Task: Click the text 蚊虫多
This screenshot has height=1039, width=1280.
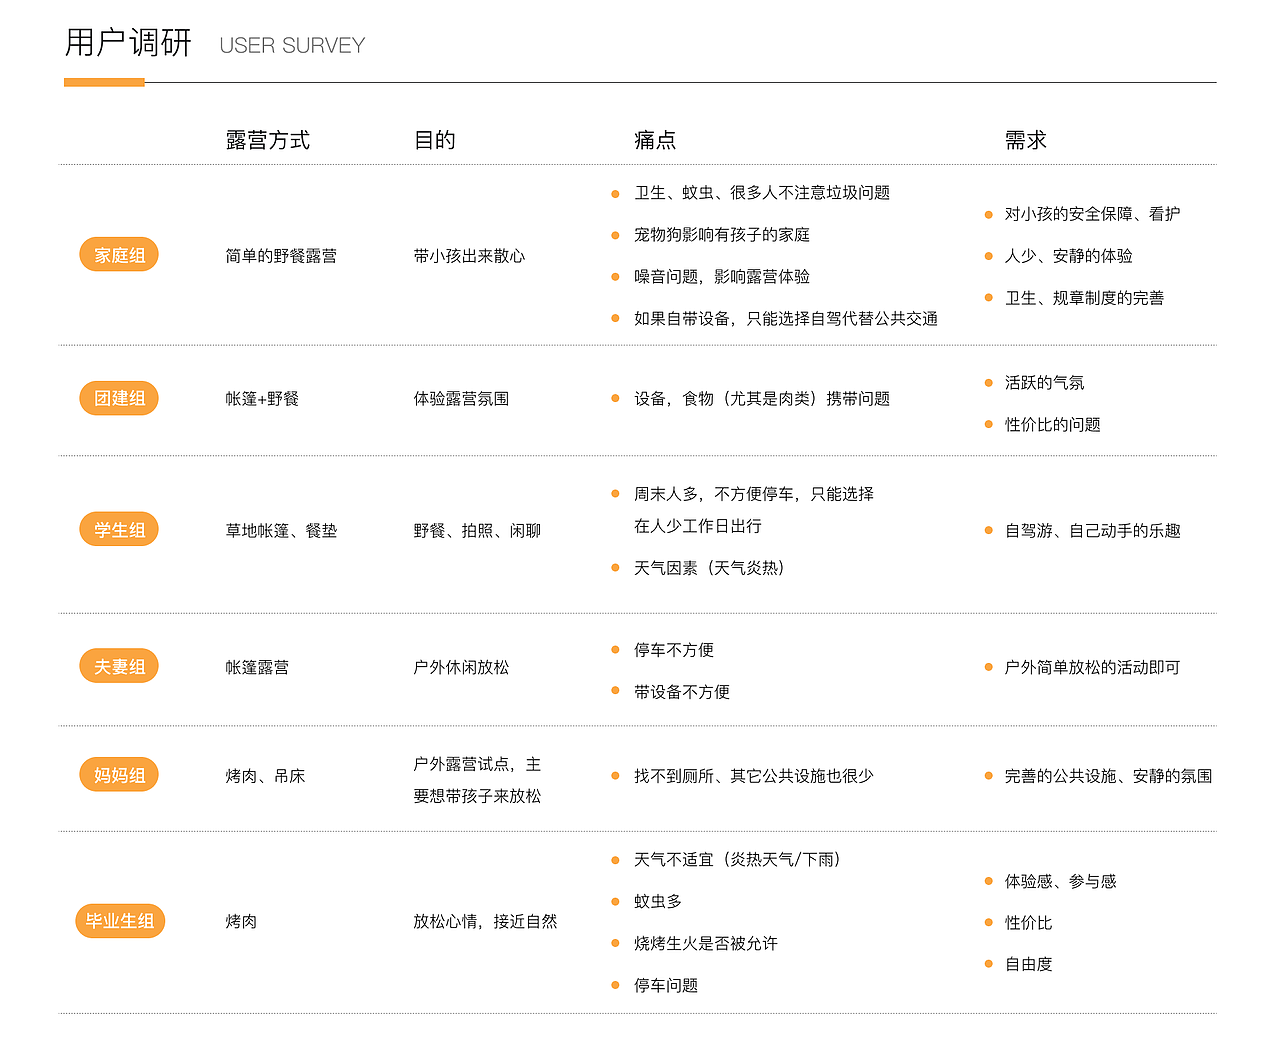Action: click(658, 902)
